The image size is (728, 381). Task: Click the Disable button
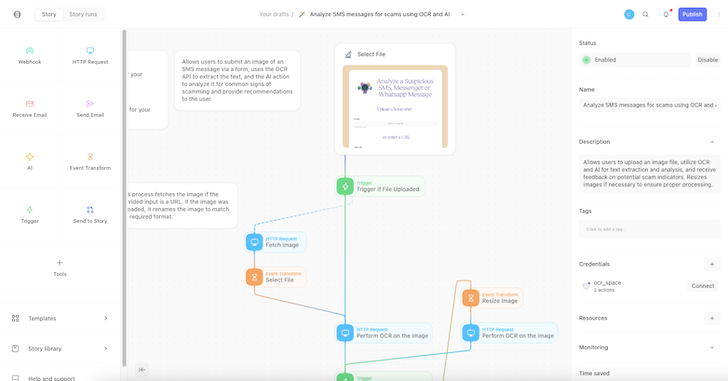(x=708, y=60)
